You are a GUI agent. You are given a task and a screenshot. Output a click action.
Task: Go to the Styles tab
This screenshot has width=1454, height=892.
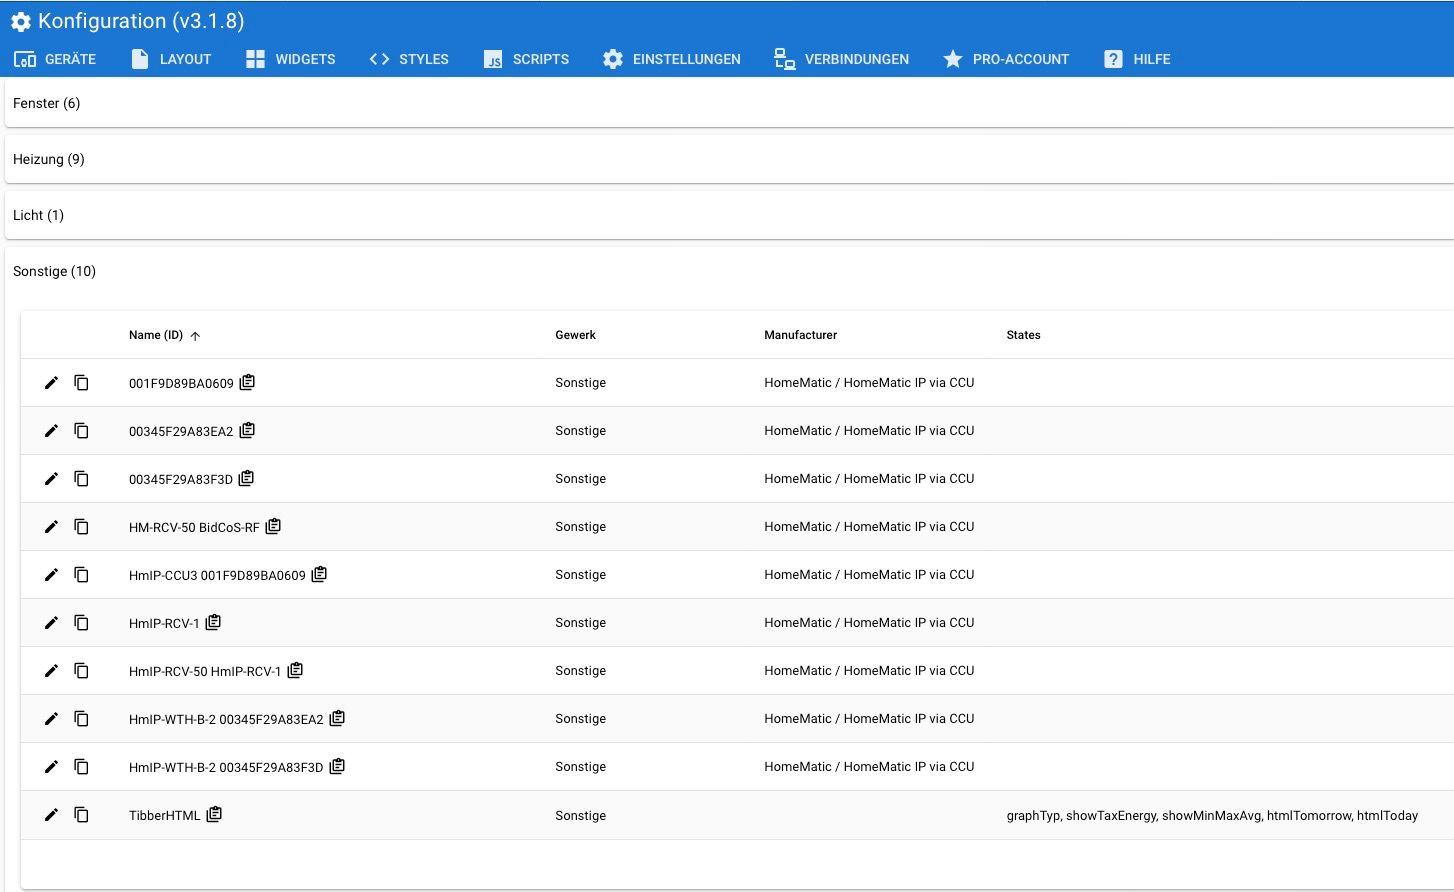(409, 59)
